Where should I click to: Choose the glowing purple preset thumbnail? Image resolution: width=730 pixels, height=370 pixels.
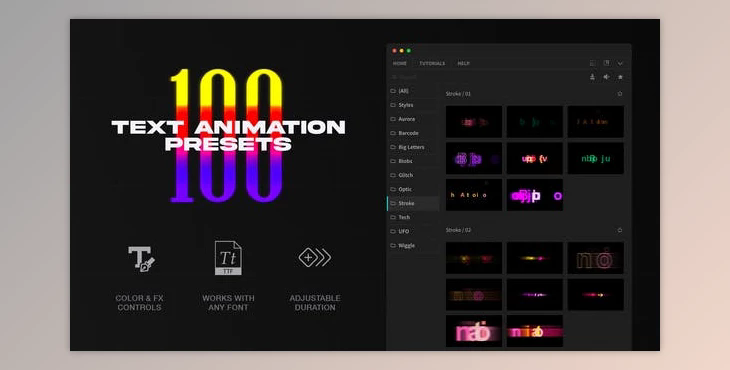(474, 158)
